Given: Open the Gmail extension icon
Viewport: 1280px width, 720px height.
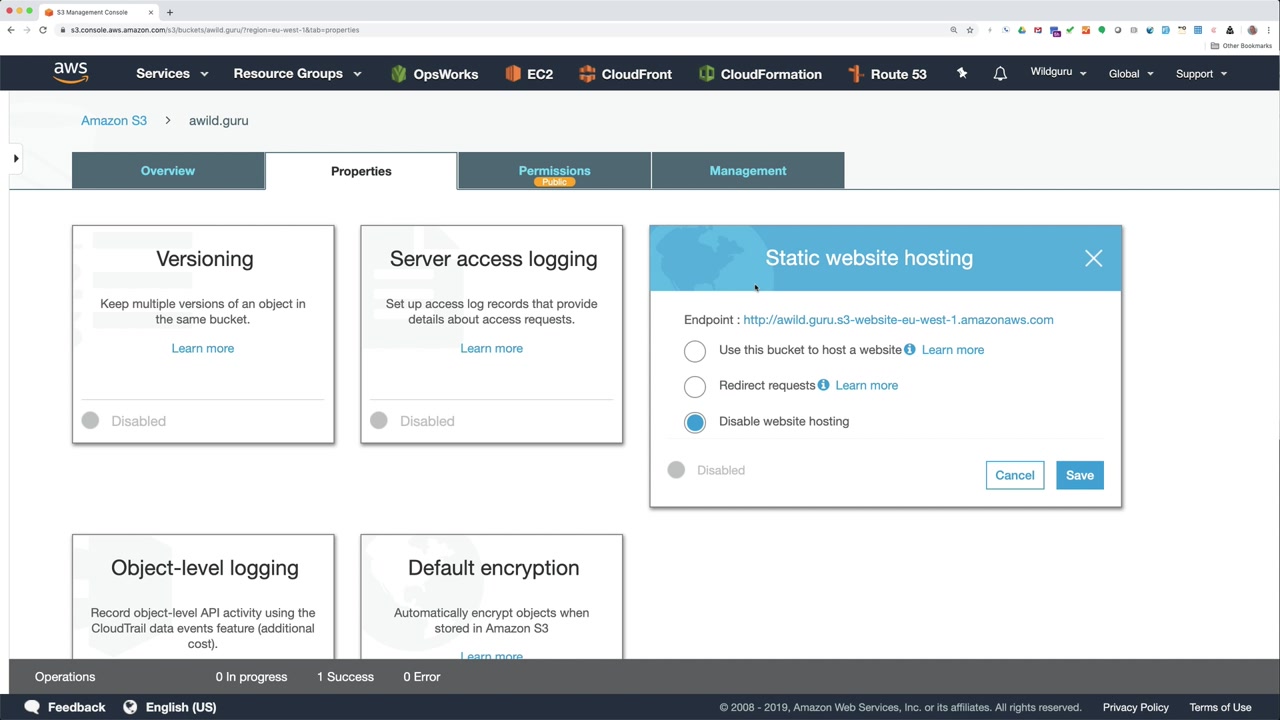Looking at the screenshot, I should point(1038,30).
